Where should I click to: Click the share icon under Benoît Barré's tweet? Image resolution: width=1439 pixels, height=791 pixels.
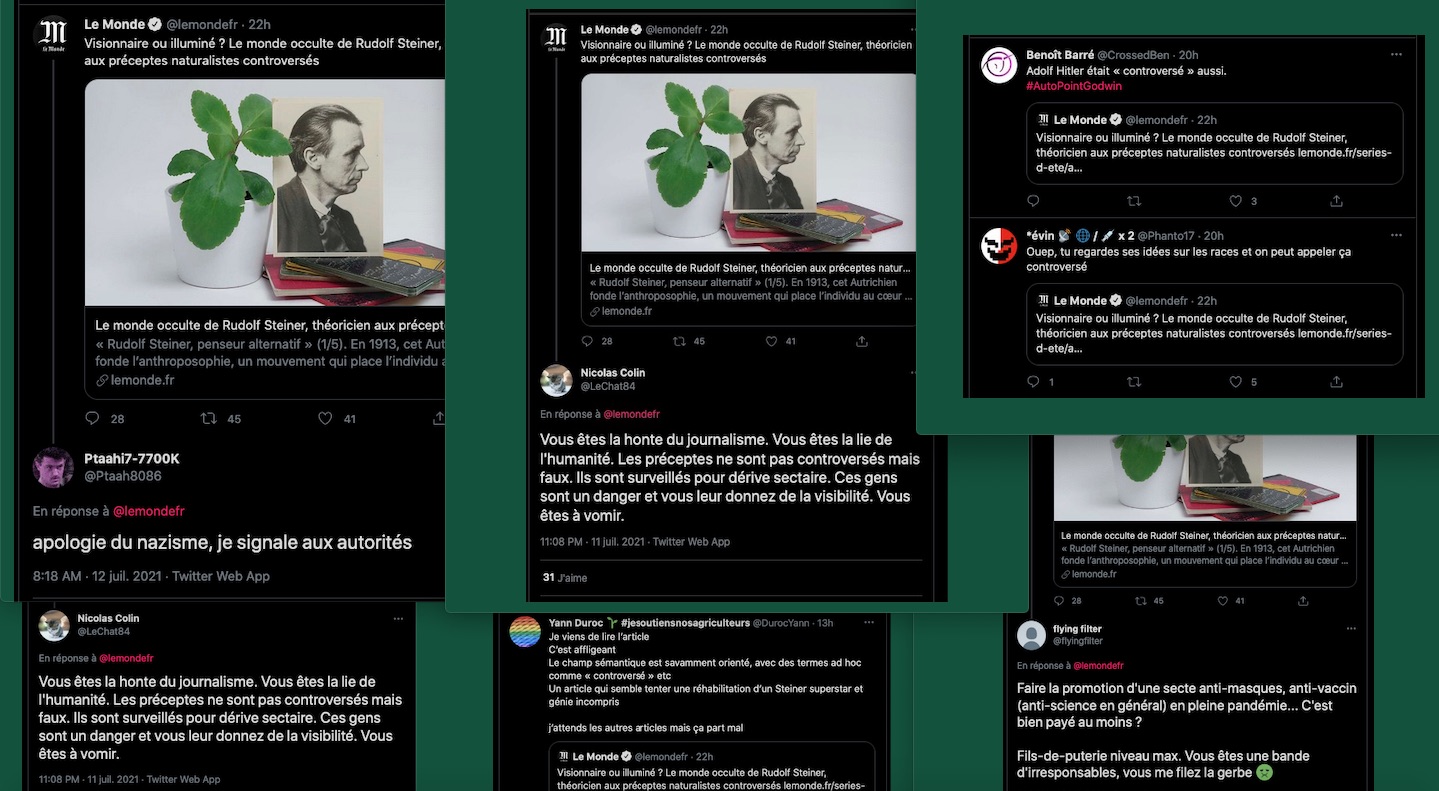click(1336, 201)
